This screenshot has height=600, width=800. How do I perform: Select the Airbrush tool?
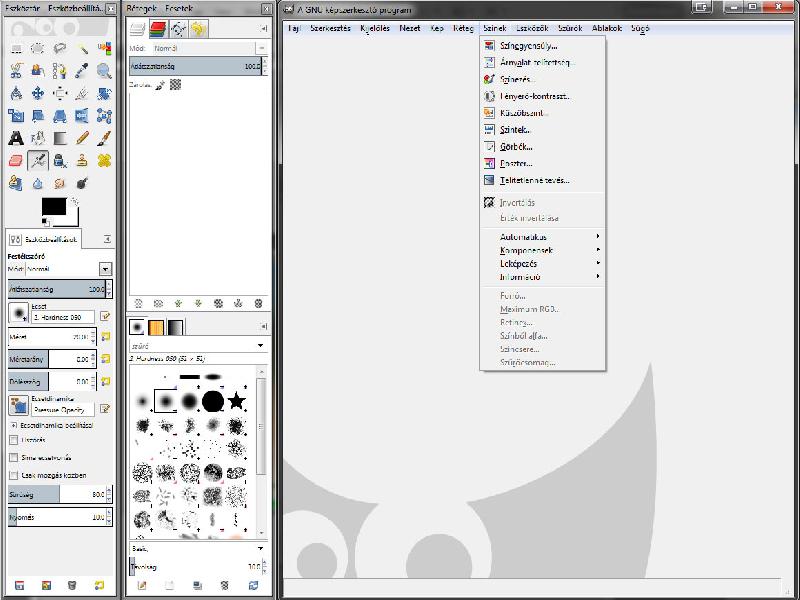tap(38, 161)
